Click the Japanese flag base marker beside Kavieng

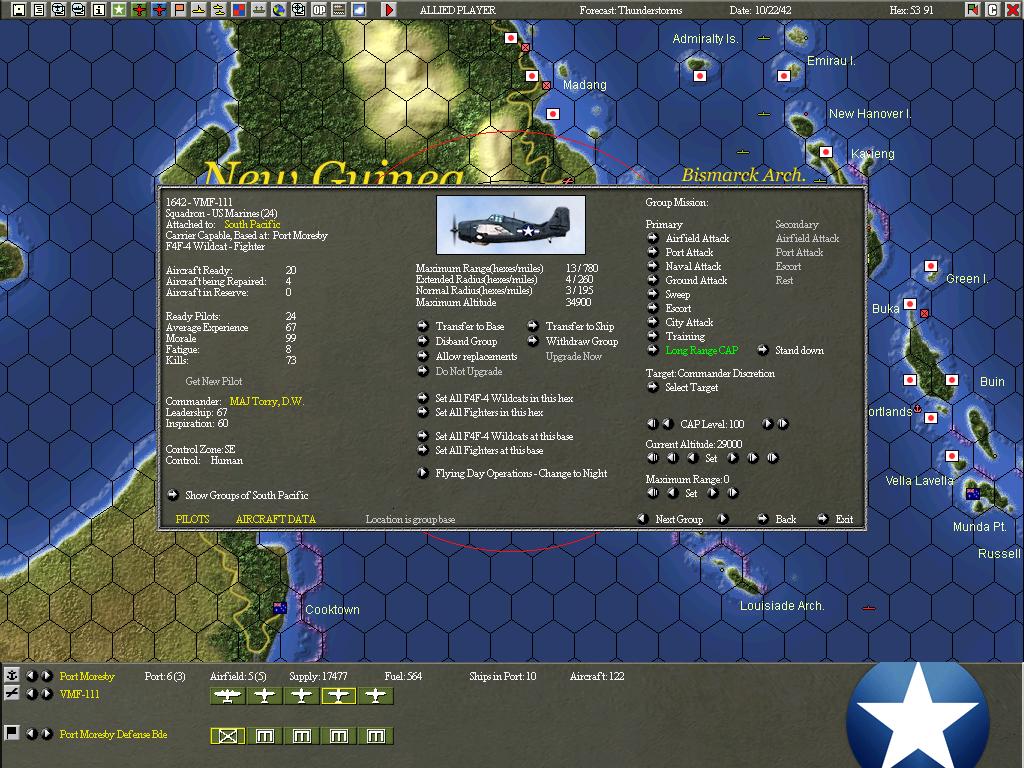pyautogui.click(x=826, y=152)
